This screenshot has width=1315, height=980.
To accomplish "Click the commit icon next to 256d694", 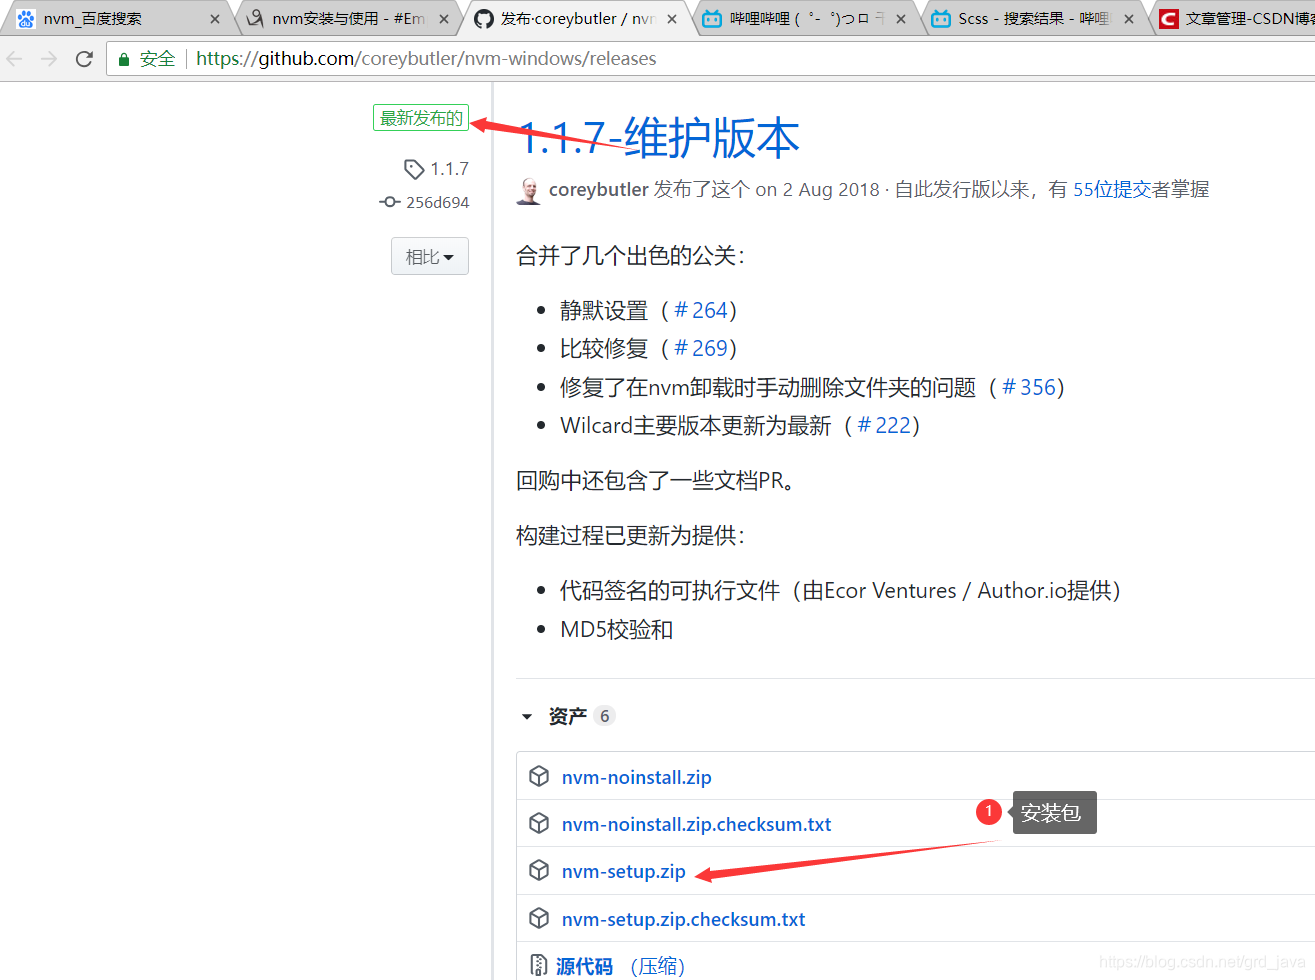I will click(390, 202).
